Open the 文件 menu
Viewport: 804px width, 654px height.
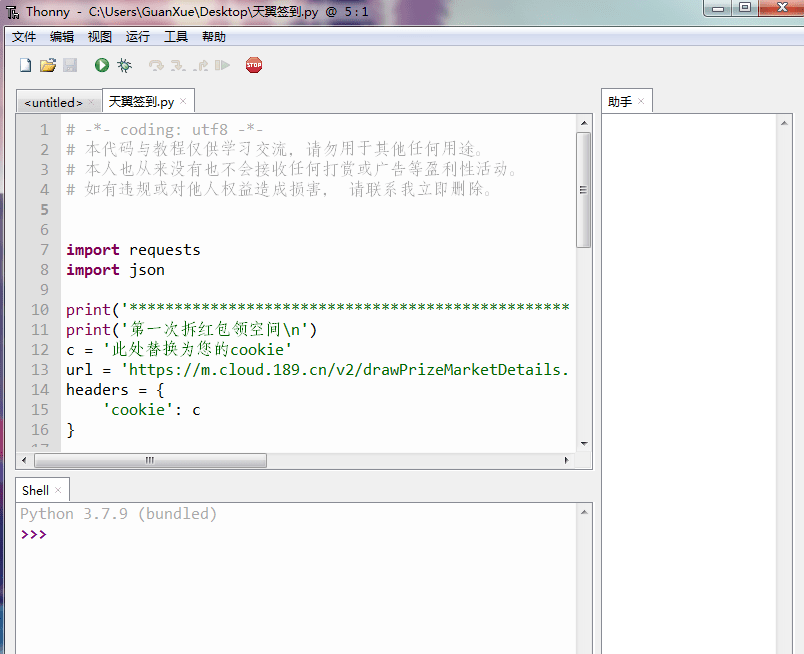coord(24,37)
